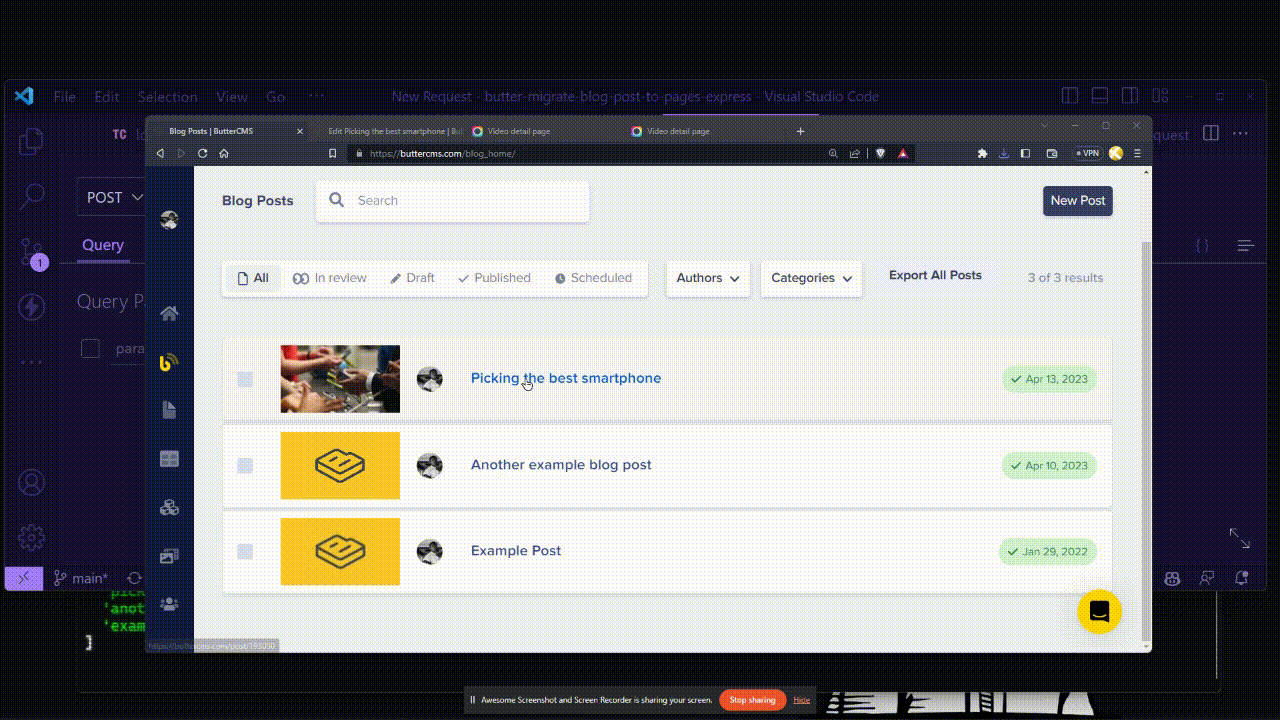Tick checkbox for Example Post row
1280x720 pixels.
245,551
